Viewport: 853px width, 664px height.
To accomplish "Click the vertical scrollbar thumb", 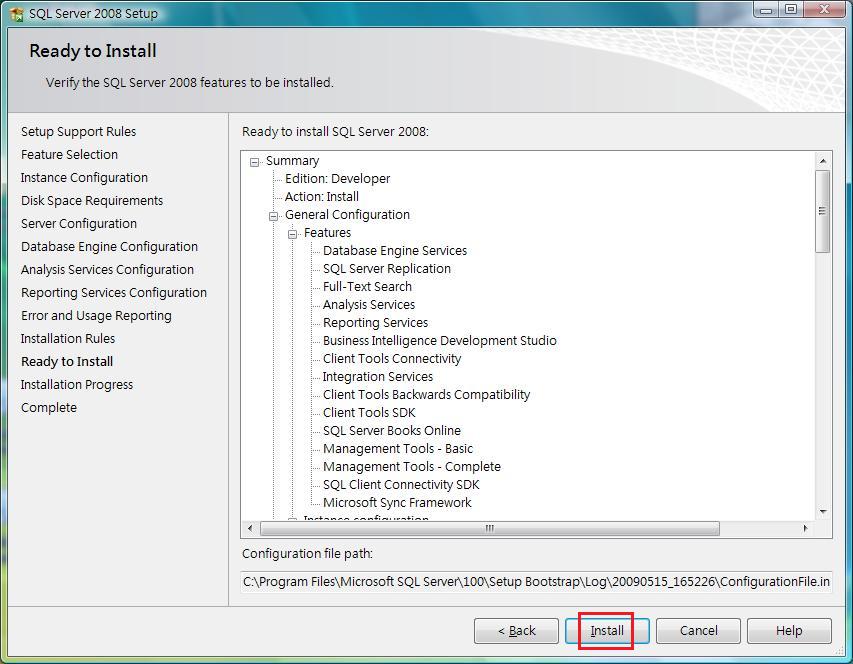I will click(823, 211).
